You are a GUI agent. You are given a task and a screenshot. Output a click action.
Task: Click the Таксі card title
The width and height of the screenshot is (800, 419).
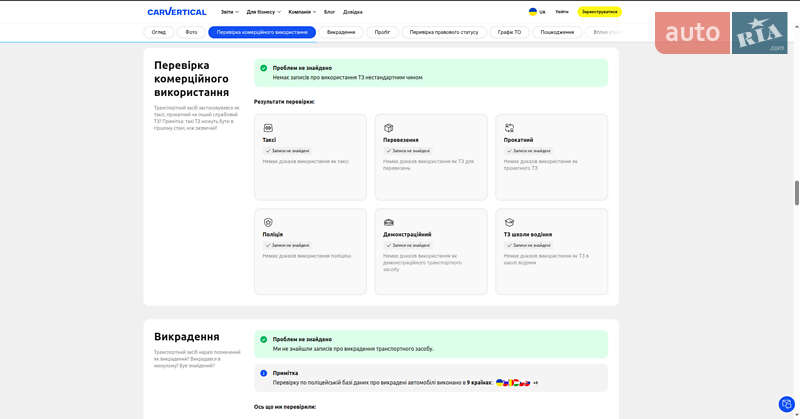click(x=269, y=140)
